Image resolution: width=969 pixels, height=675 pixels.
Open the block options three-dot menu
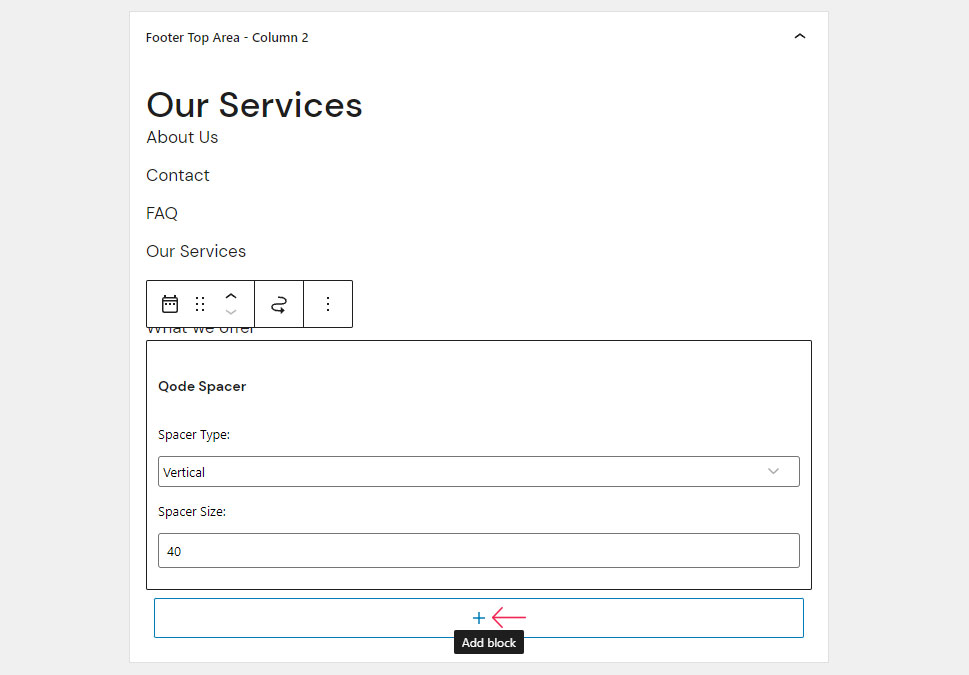click(x=328, y=304)
